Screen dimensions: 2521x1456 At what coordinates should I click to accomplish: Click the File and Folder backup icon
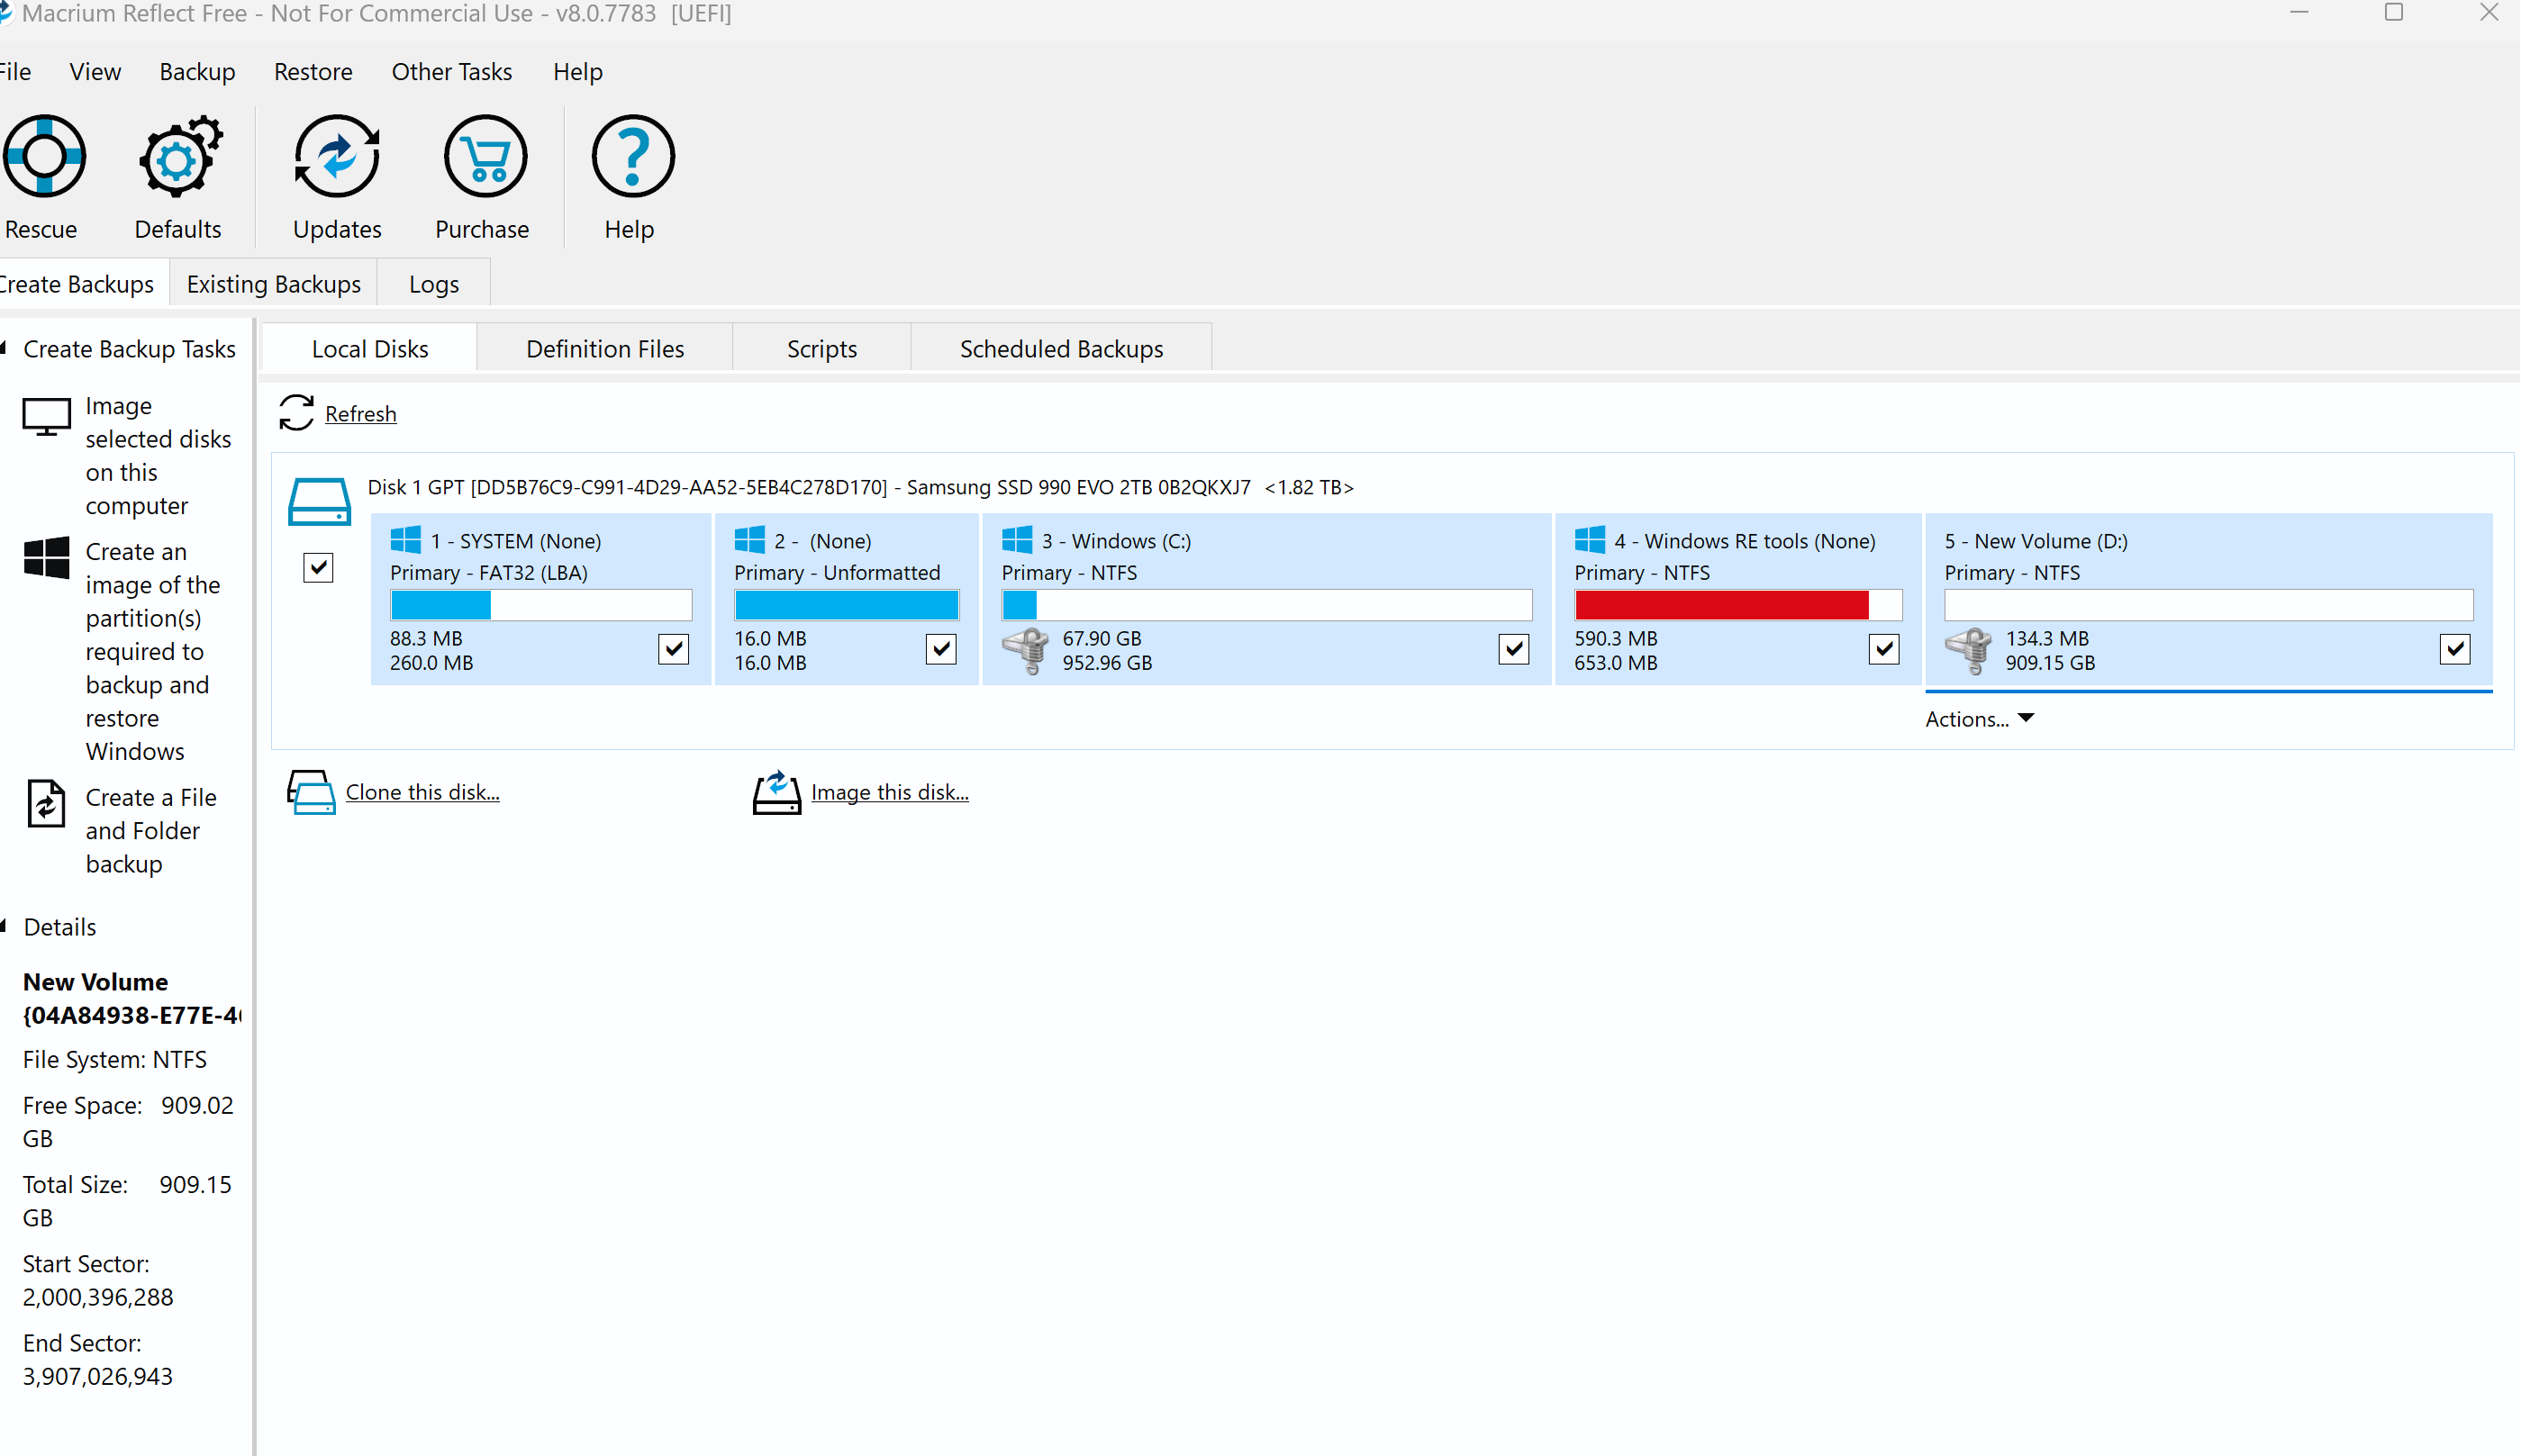click(46, 804)
